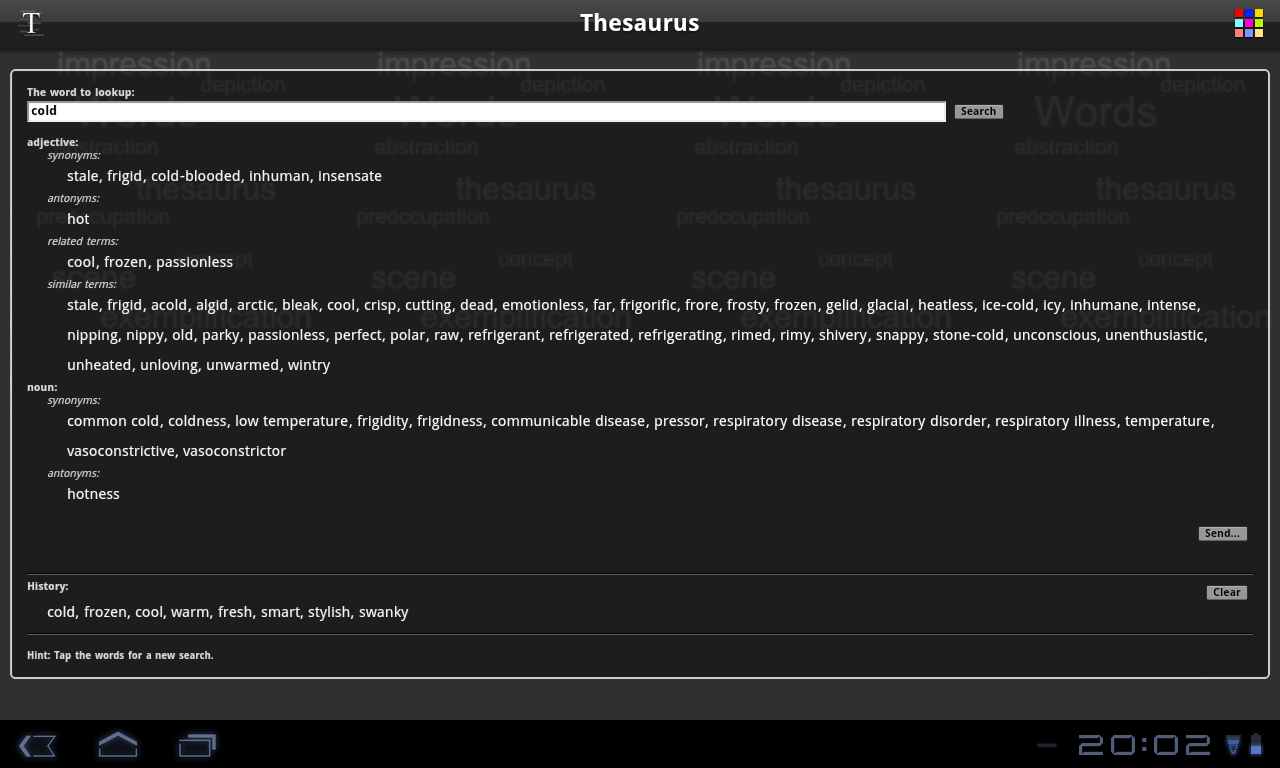The width and height of the screenshot is (1280, 768).
Task: Select similar term 'emotionless'
Action: click(543, 305)
